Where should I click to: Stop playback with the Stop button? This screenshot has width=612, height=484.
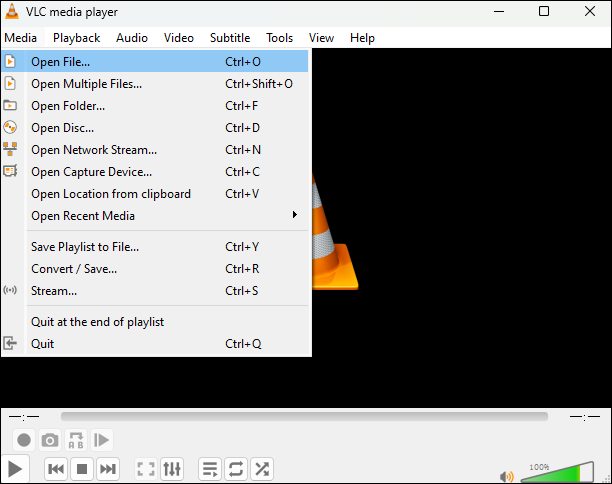(82, 469)
